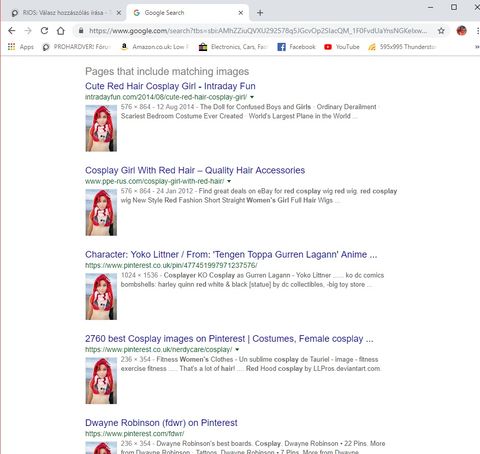Viewport: 480px width, 454px height.
Task: Expand the ppe-rus.com result dropdown arrow
Action: 229,181
